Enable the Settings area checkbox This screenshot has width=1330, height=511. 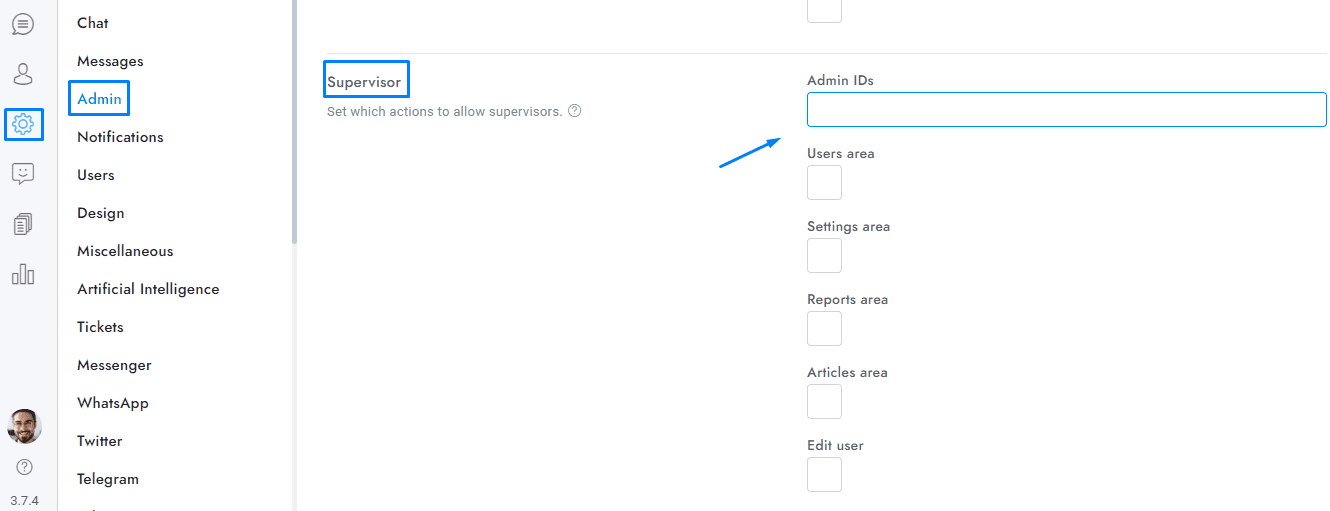[824, 256]
